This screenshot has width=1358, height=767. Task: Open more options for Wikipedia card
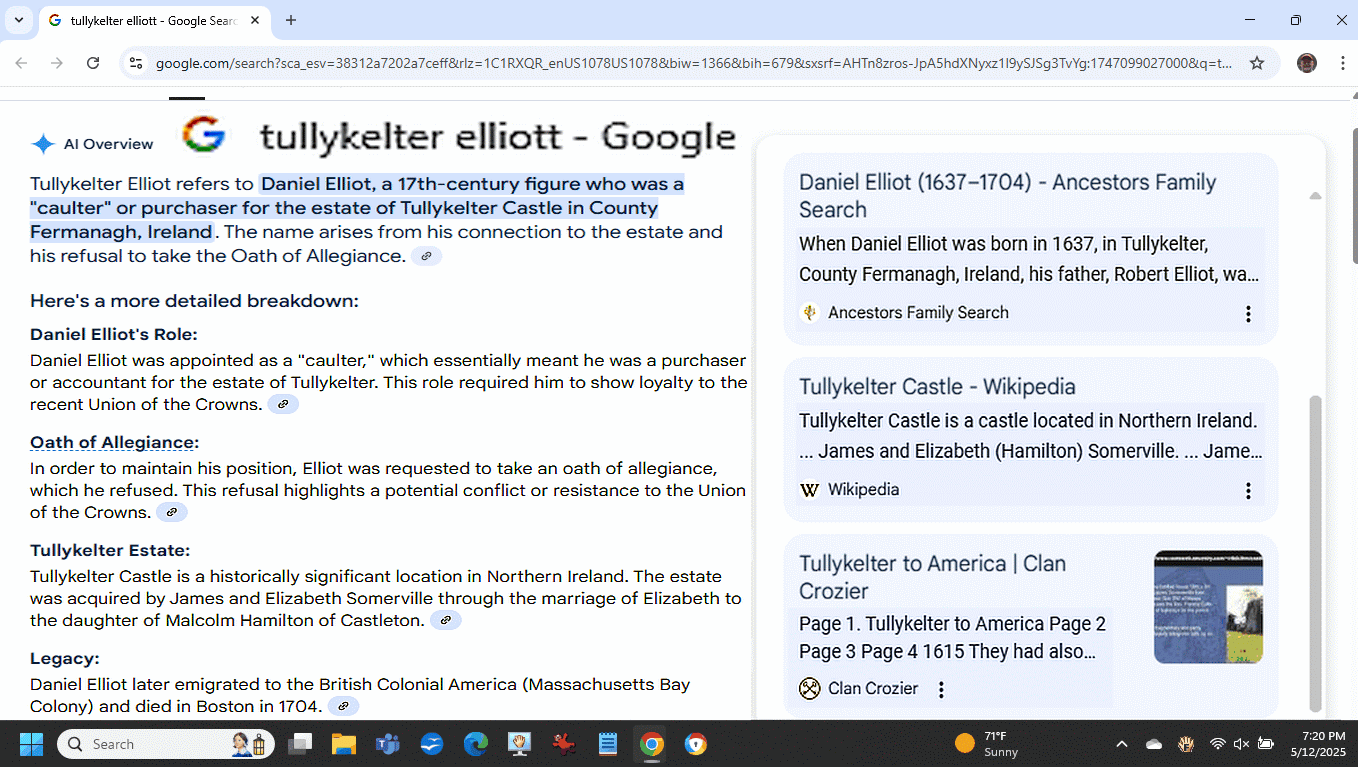tap(1248, 491)
